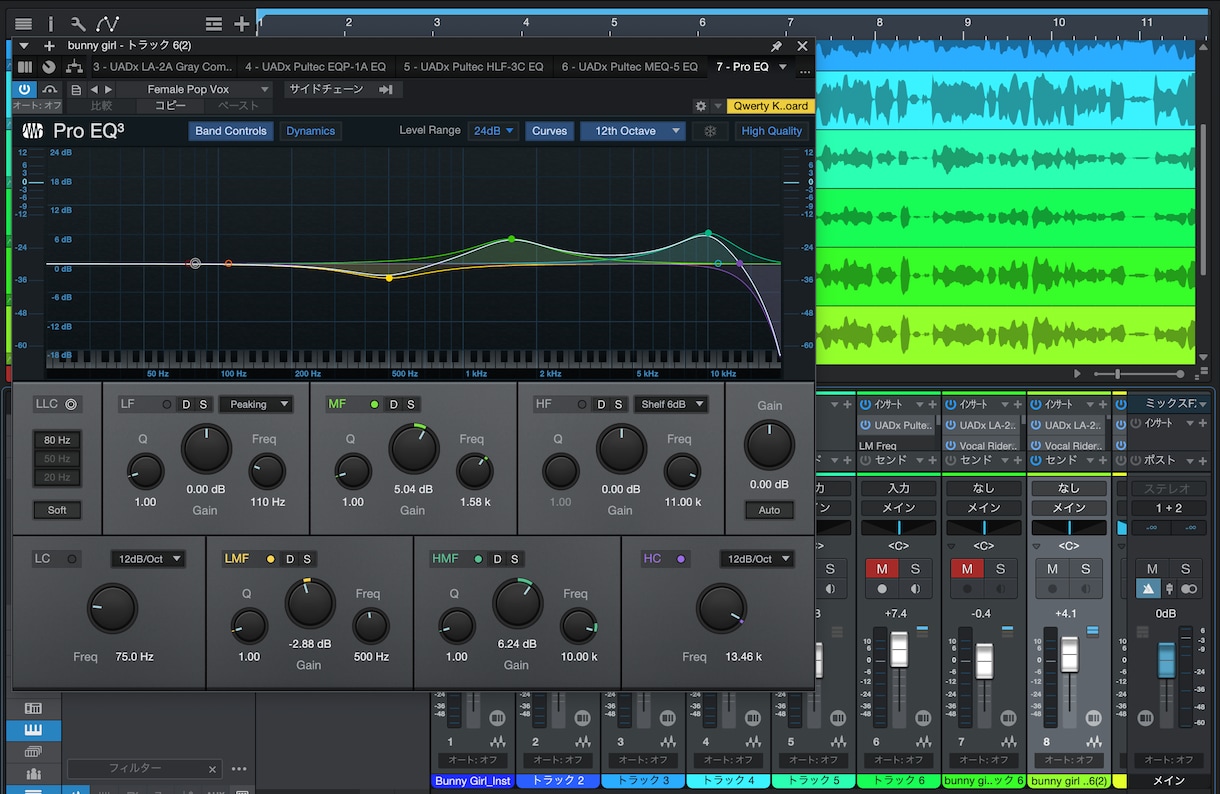
Task: Unmute channel 6 with M button
Action: pos(882,569)
